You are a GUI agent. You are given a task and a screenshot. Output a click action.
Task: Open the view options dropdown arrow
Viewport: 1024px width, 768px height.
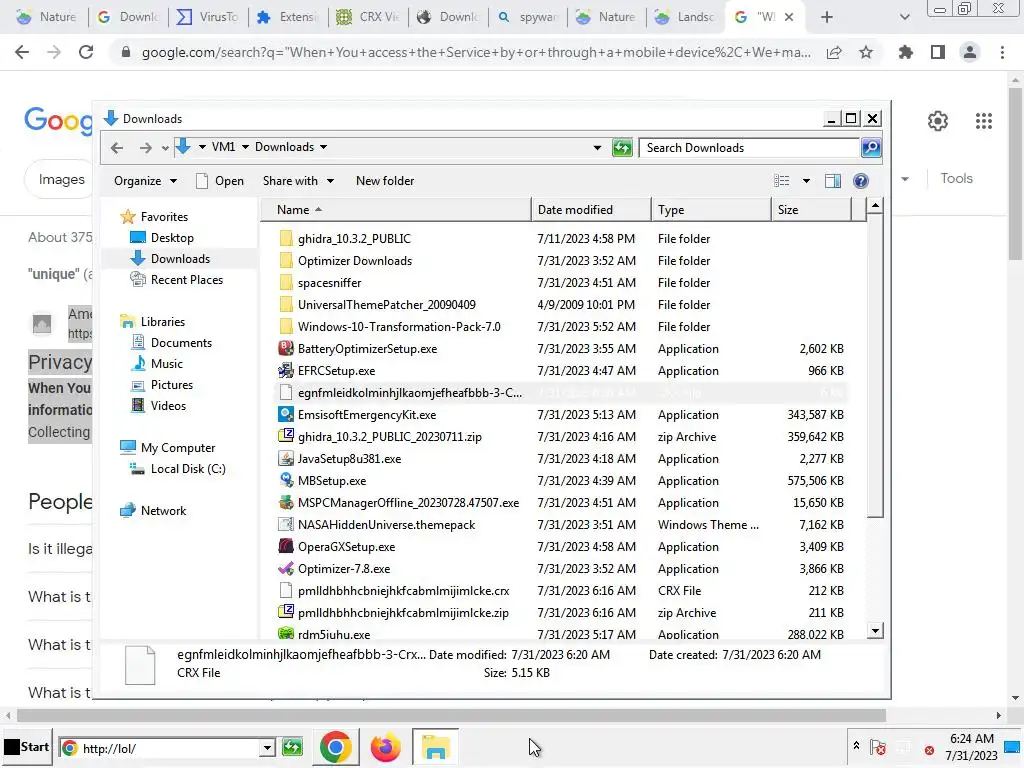click(807, 181)
